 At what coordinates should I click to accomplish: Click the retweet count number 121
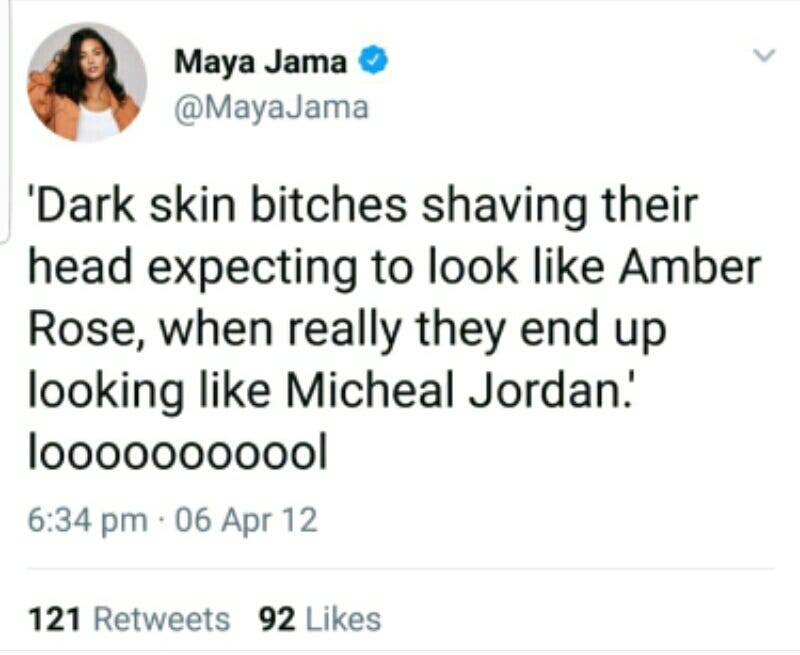[55, 619]
